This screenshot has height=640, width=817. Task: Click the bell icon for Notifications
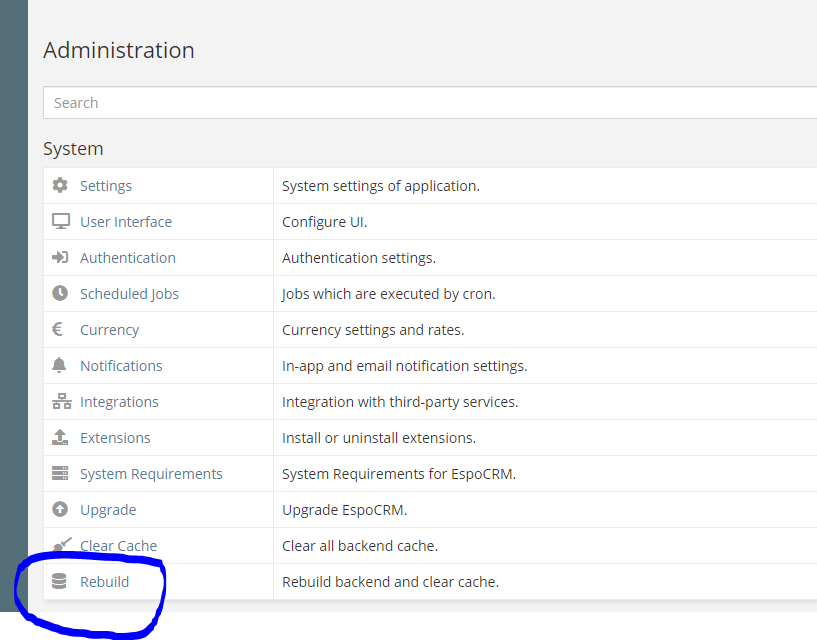point(60,366)
